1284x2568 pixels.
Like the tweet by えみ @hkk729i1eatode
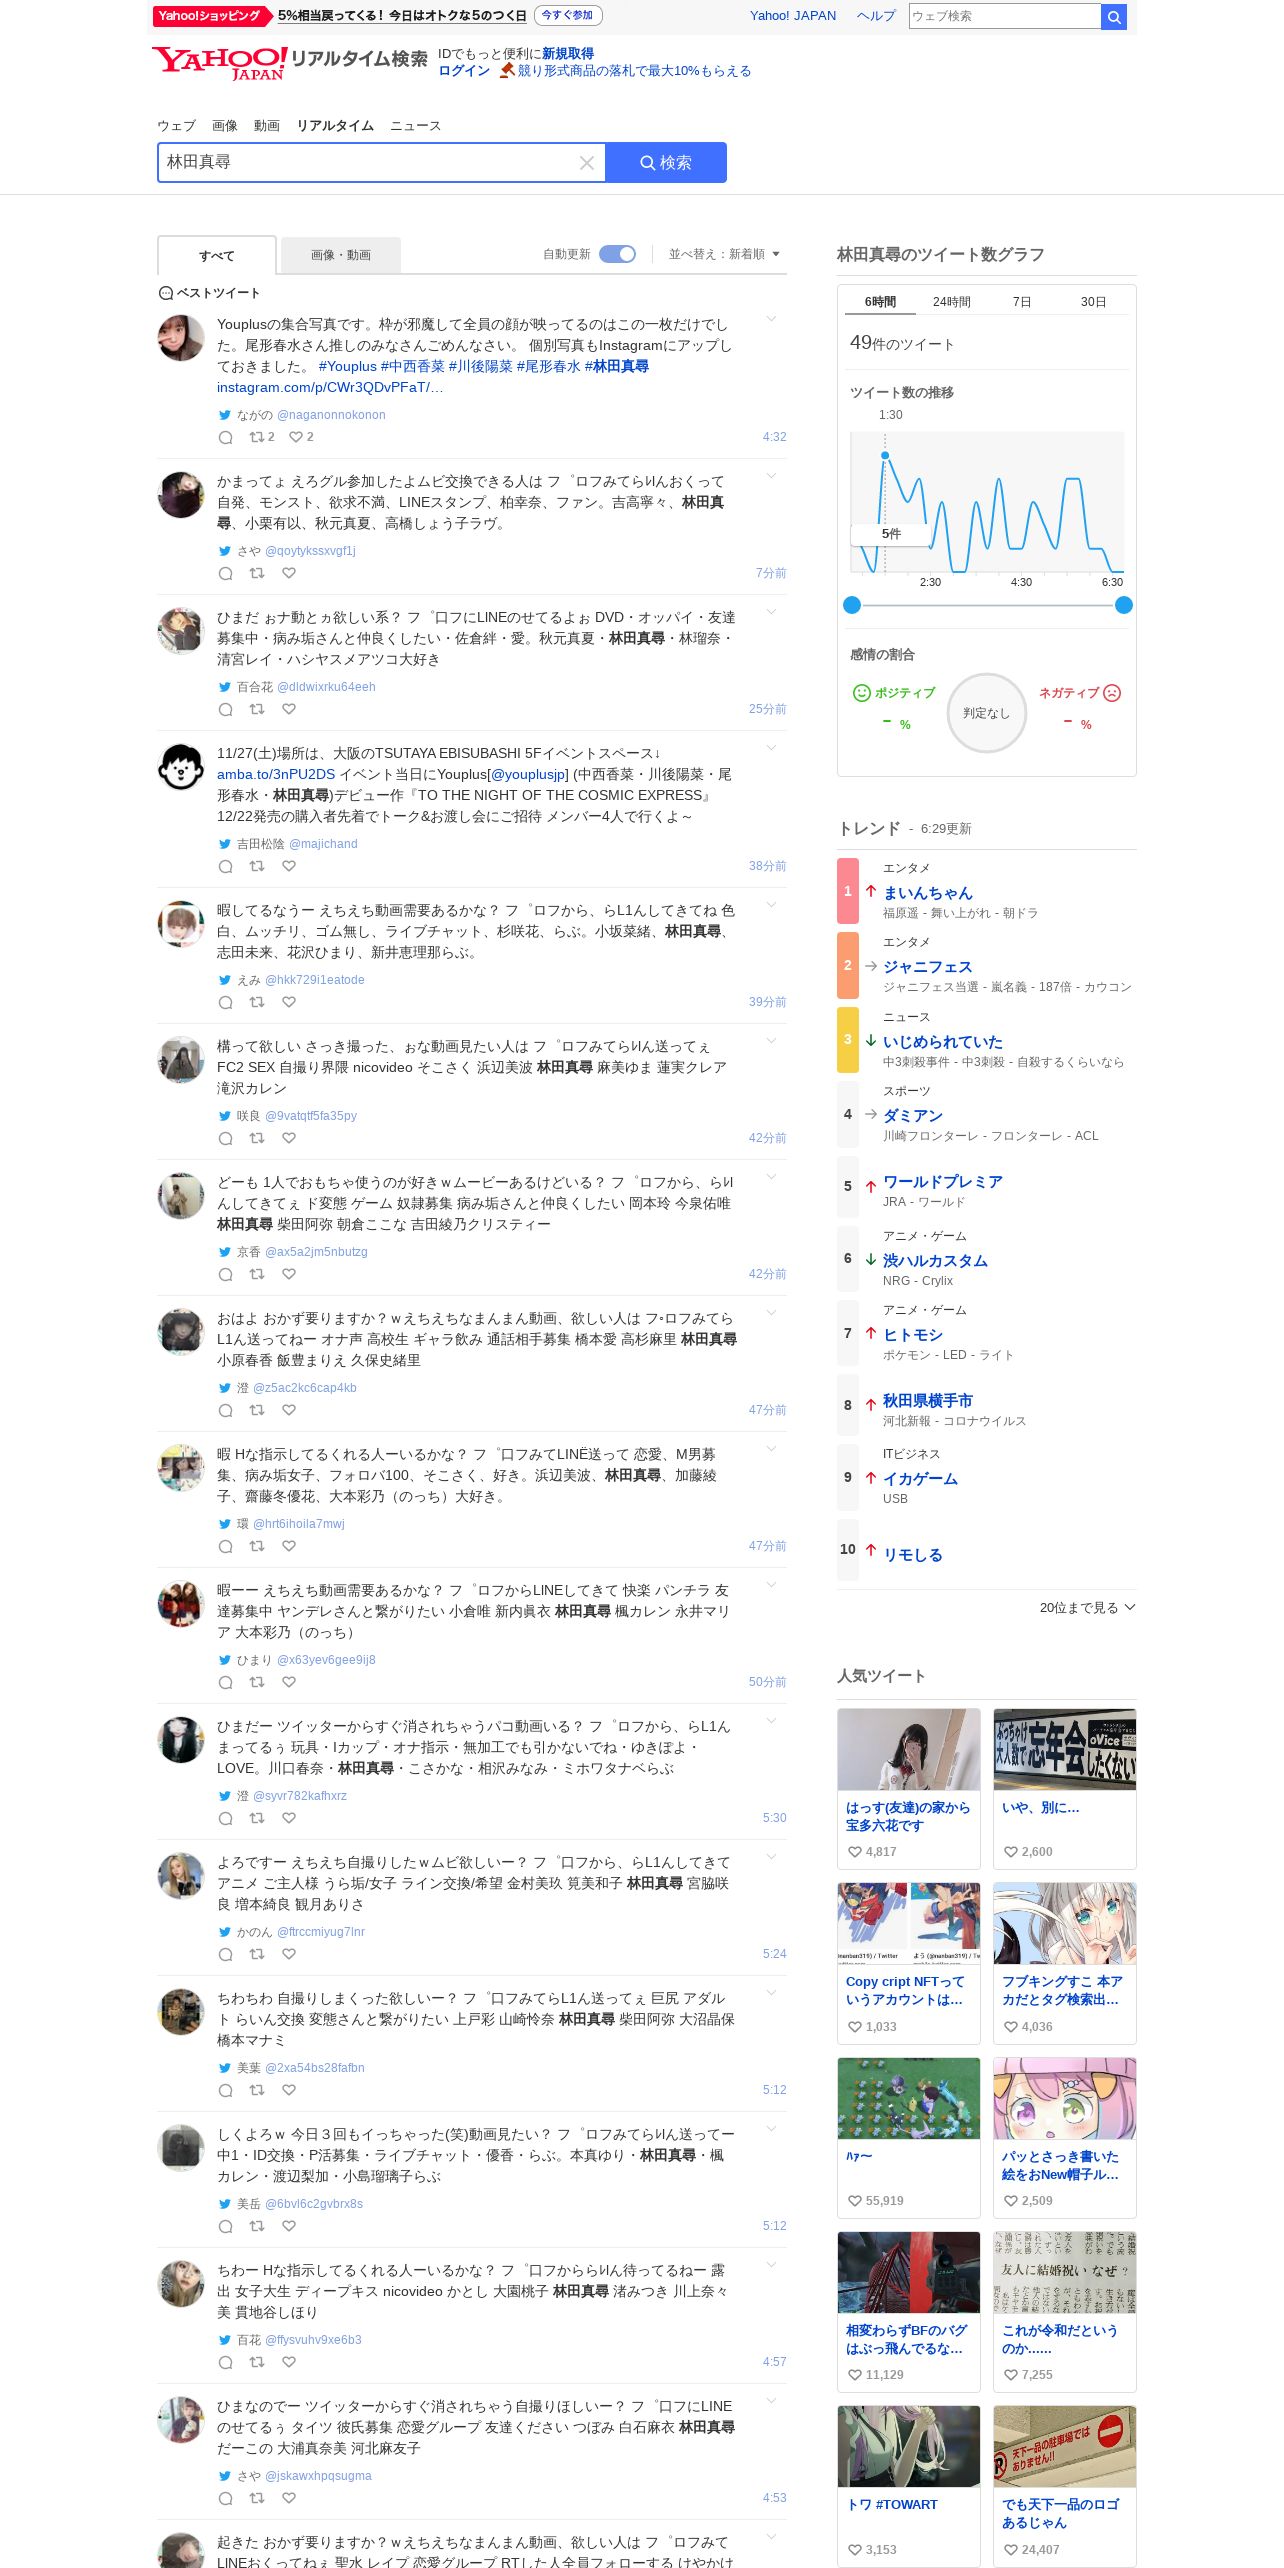[289, 1002]
